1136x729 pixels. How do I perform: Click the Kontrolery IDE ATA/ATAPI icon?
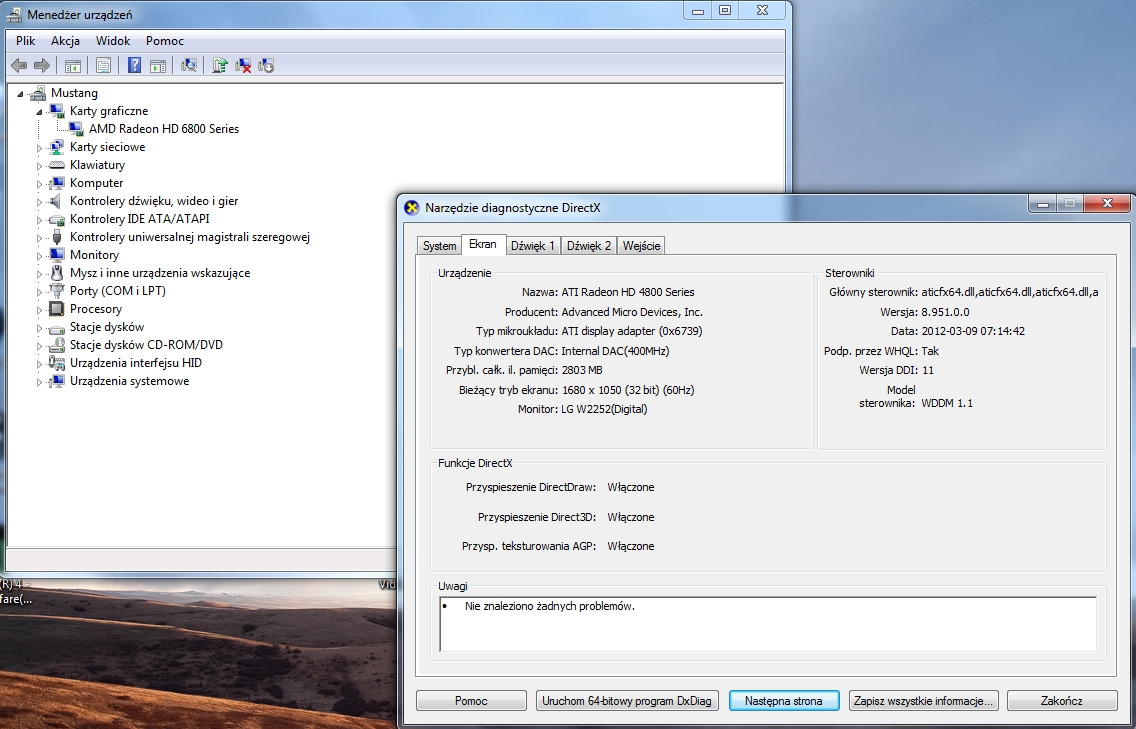point(57,219)
